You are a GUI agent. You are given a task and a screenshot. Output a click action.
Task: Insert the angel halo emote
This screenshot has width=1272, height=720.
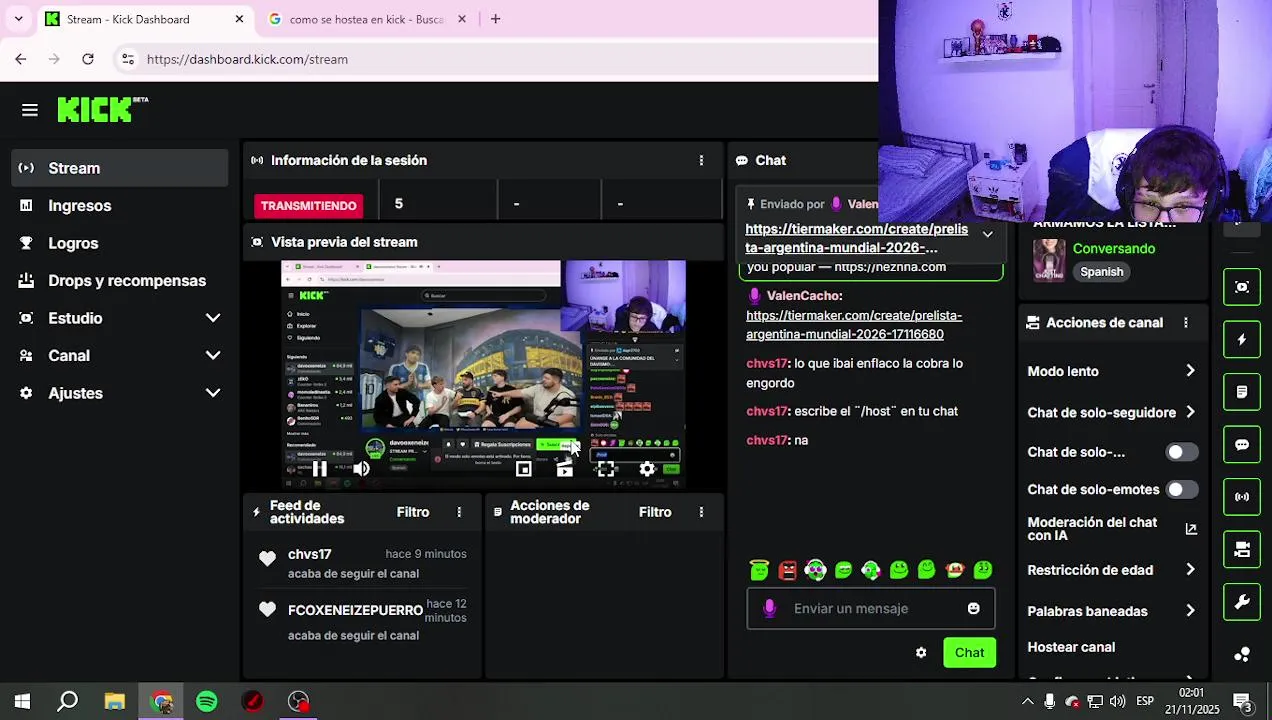[x=759, y=570]
